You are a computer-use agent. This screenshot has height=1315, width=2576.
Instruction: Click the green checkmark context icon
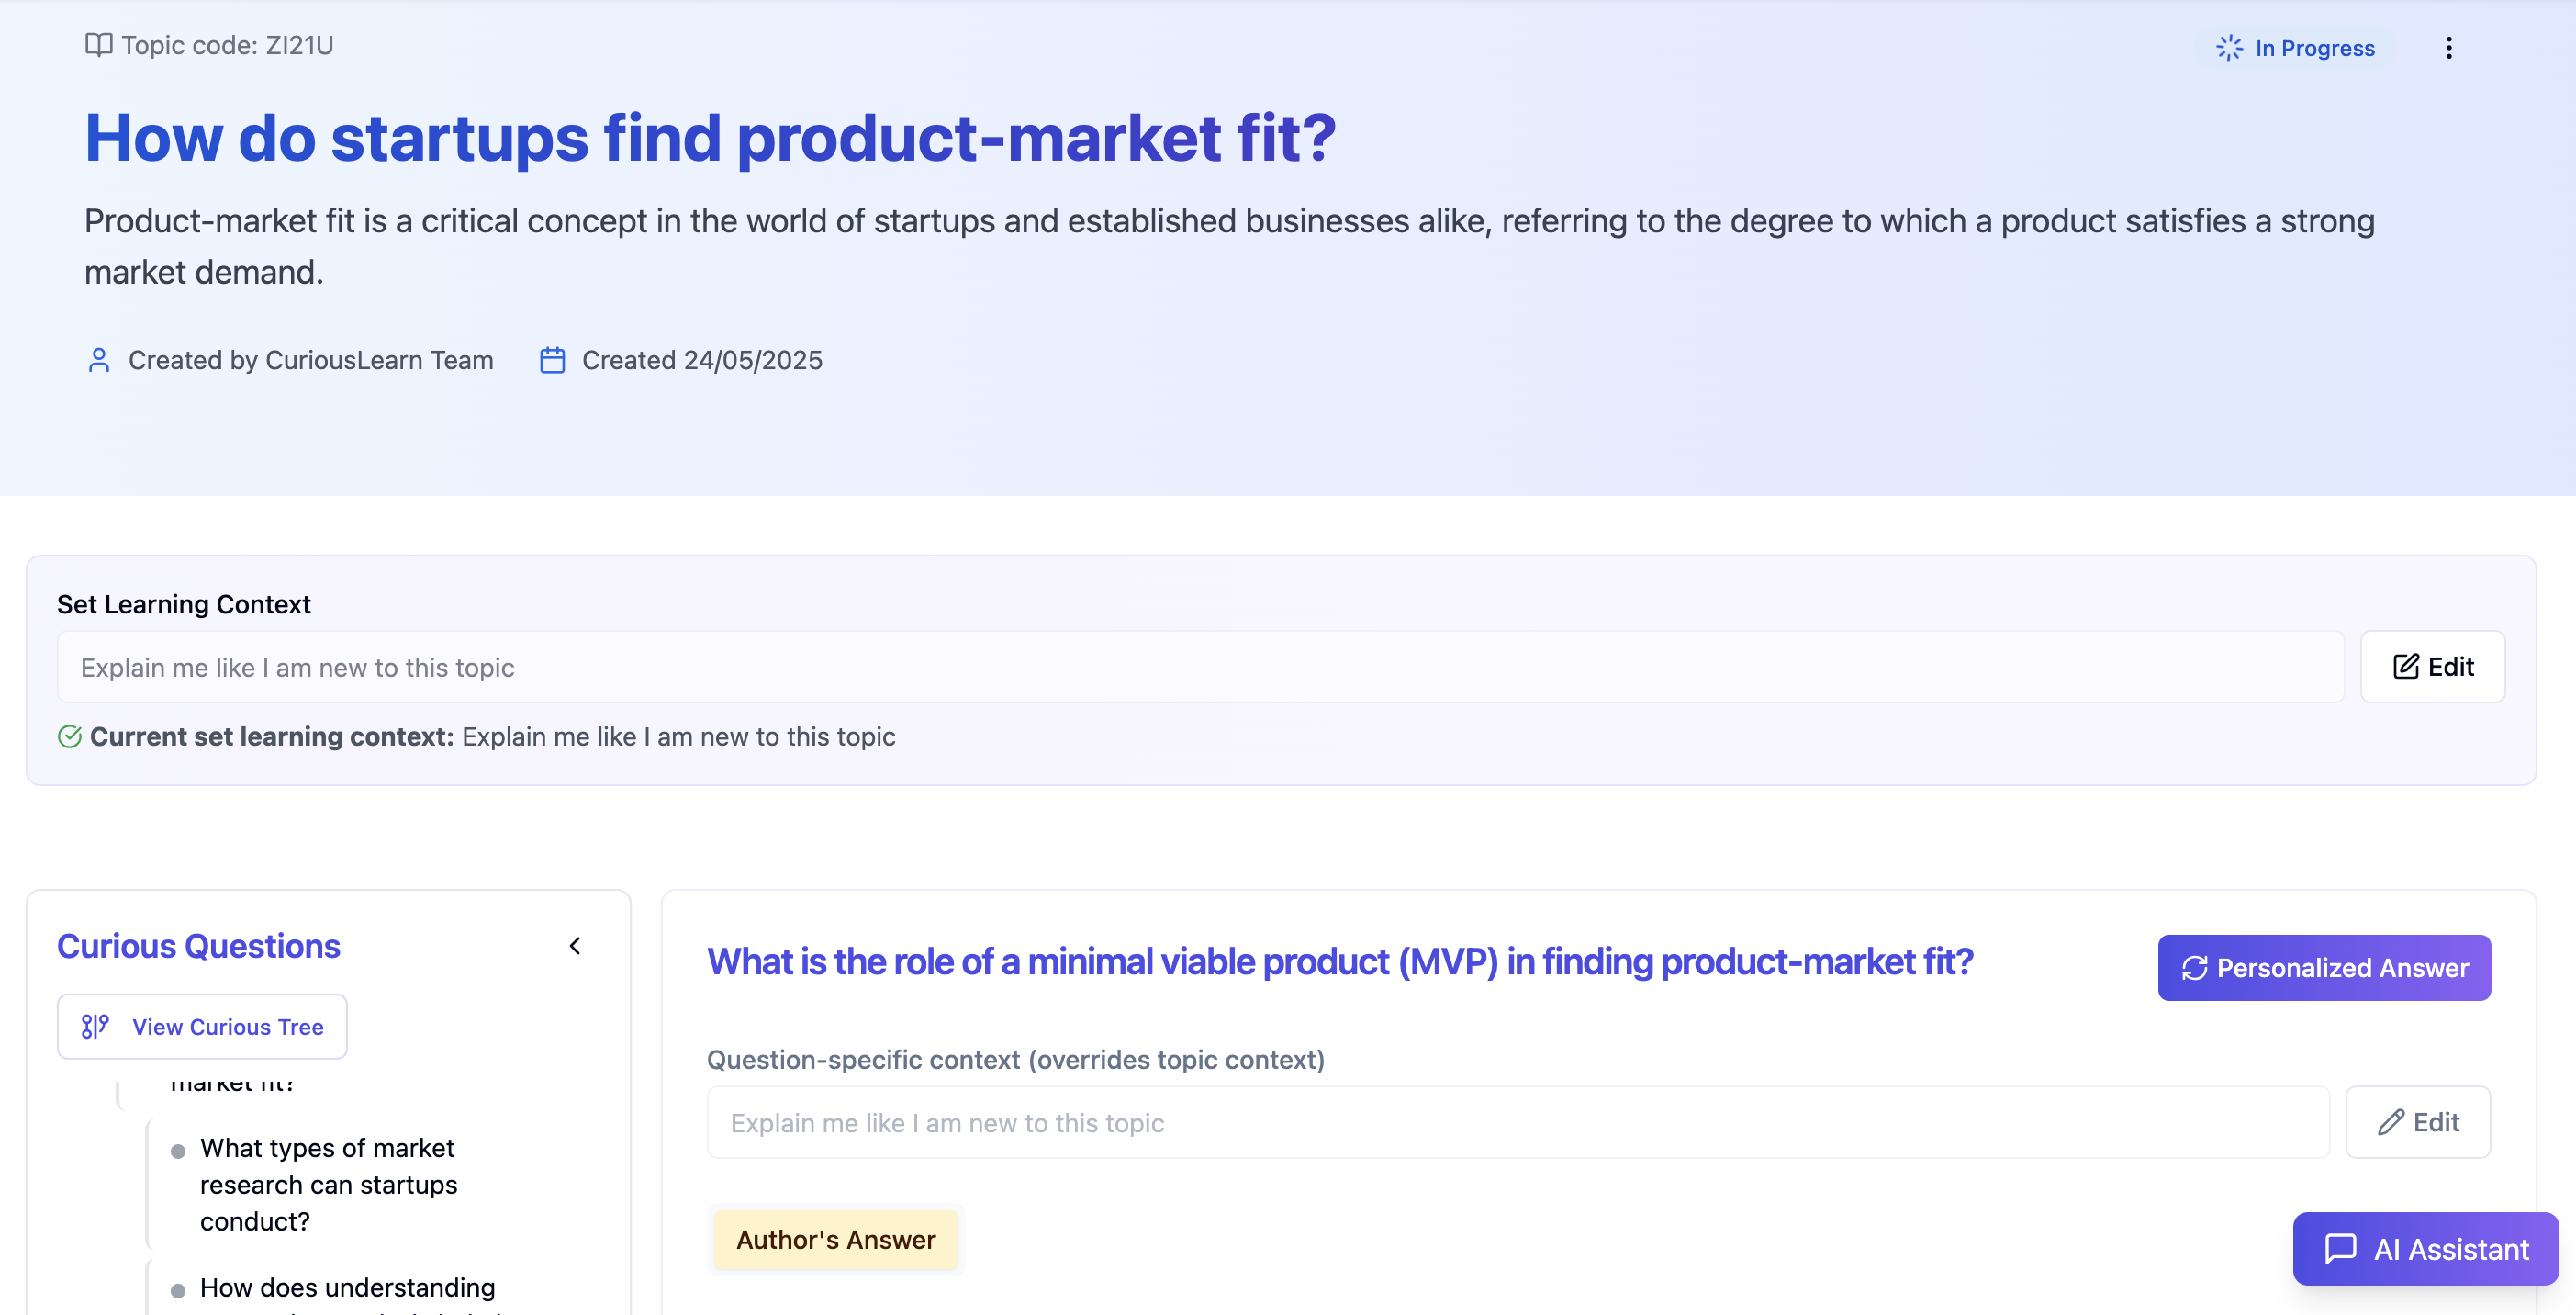click(69, 737)
